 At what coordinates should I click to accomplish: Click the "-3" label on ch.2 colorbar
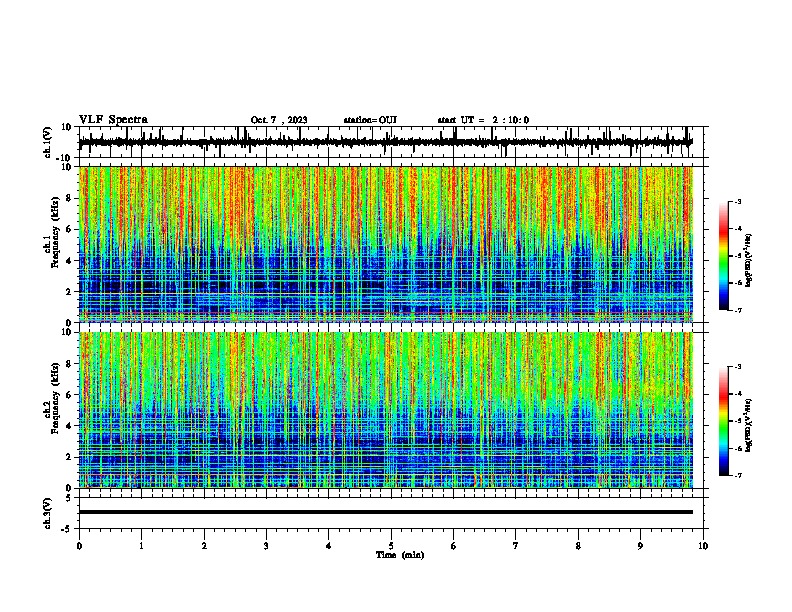pos(737,367)
